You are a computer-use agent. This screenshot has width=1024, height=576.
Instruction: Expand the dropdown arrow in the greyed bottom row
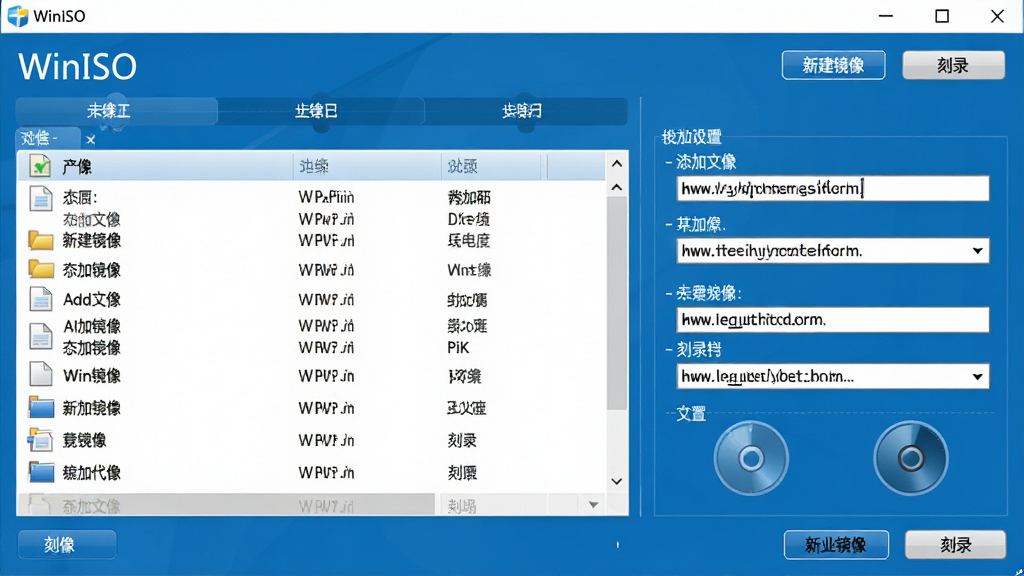coord(593,504)
